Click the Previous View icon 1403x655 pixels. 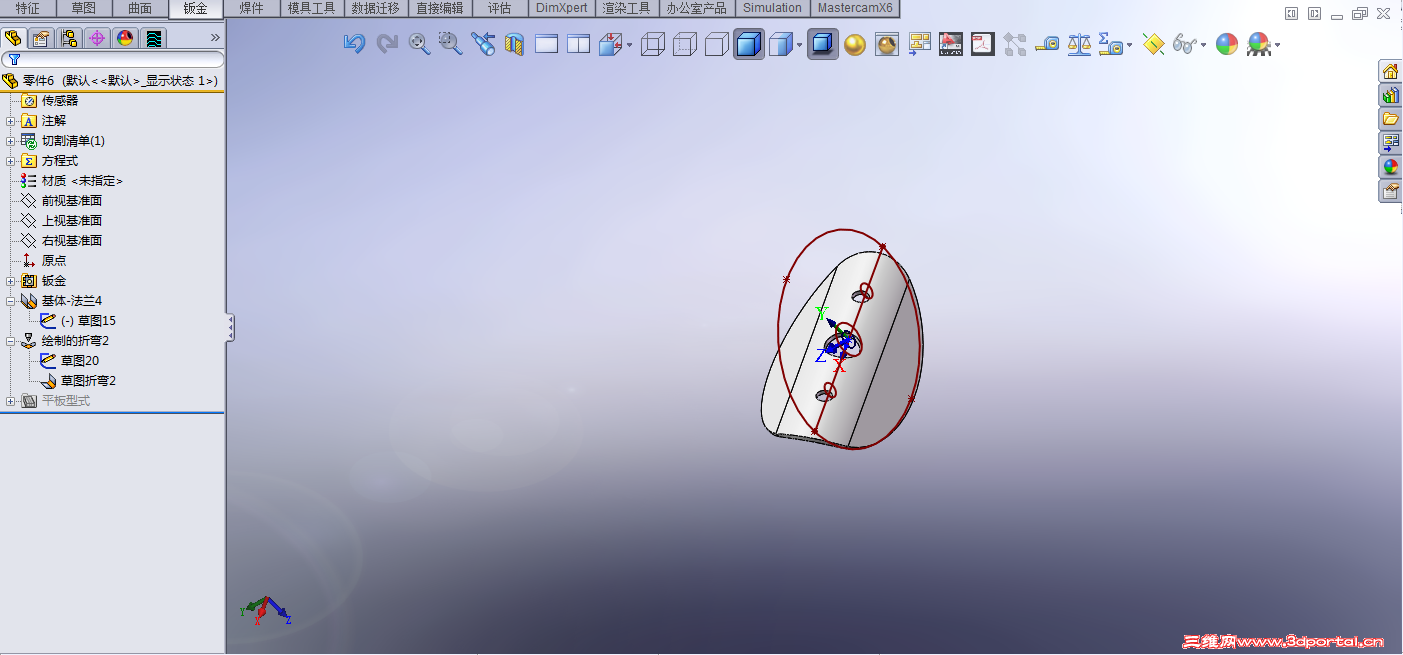pos(483,44)
